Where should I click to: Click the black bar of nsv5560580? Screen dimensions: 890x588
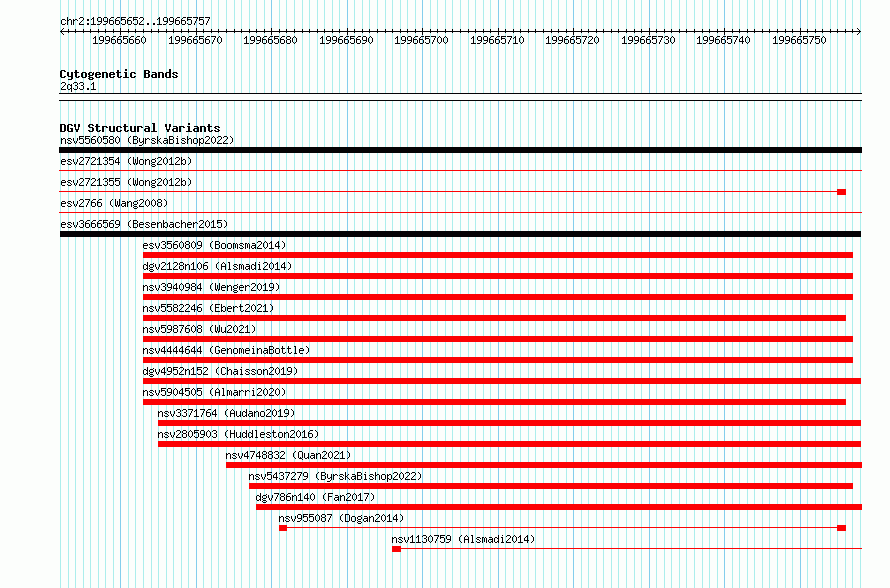click(x=460, y=150)
